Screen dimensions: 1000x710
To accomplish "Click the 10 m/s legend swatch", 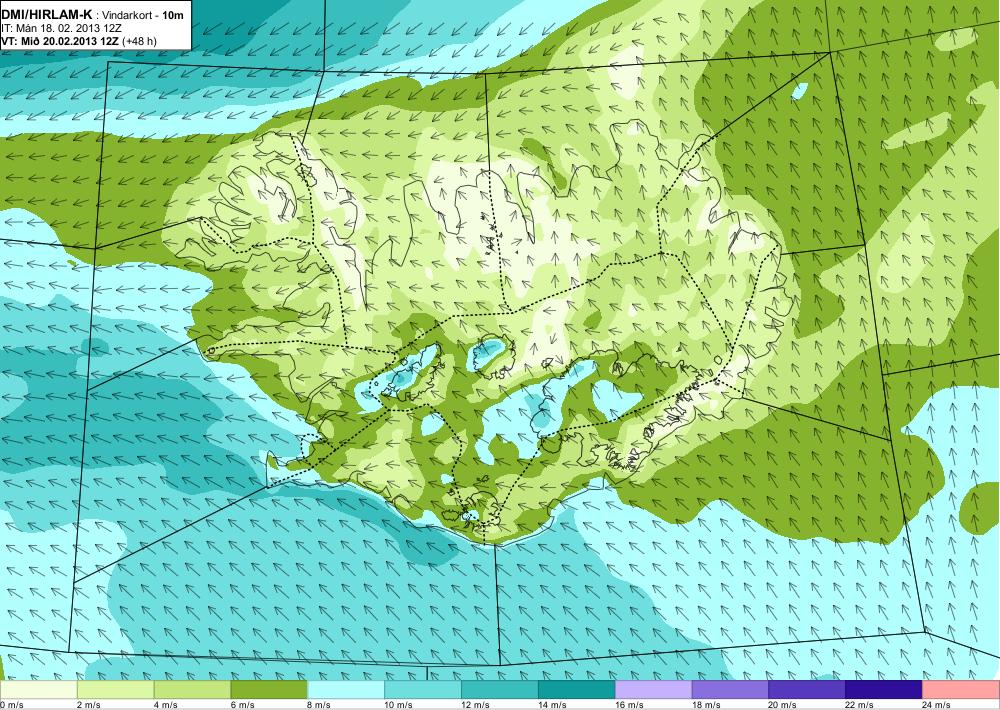I will [x=423, y=690].
